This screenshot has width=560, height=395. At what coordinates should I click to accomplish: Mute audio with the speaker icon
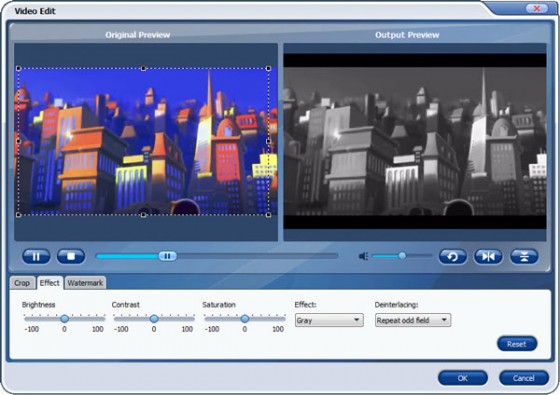[363, 256]
